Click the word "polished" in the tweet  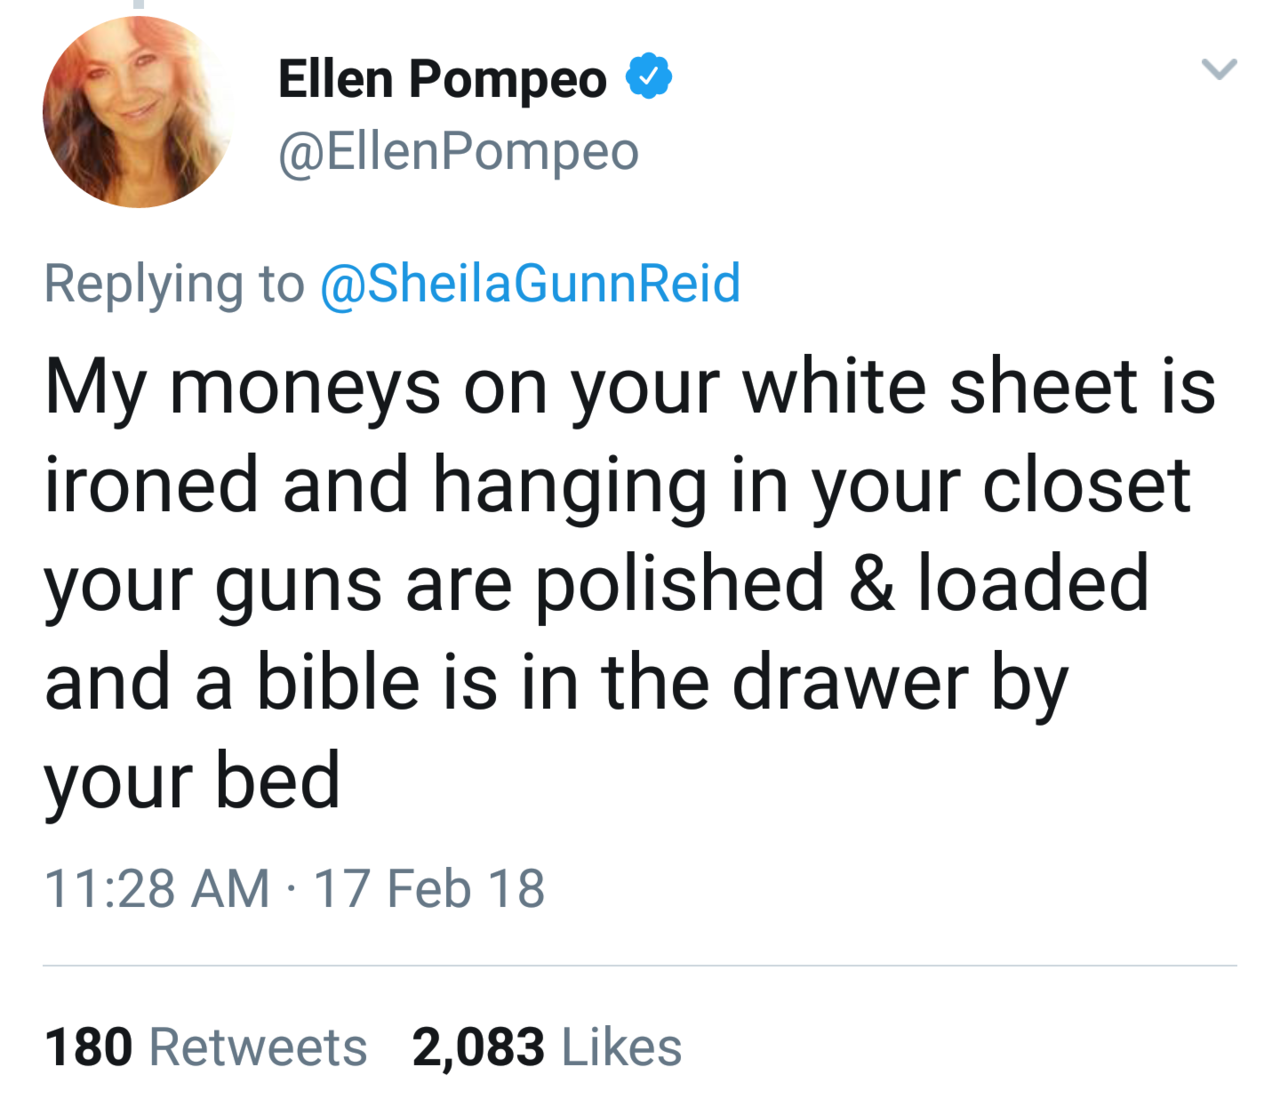(x=680, y=584)
